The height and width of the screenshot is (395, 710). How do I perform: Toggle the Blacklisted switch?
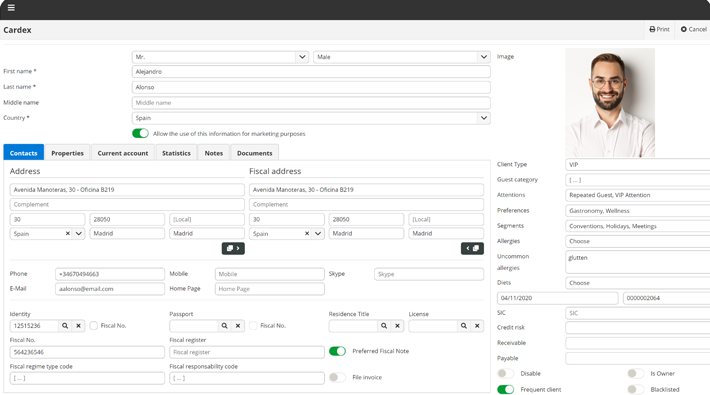pyautogui.click(x=635, y=389)
